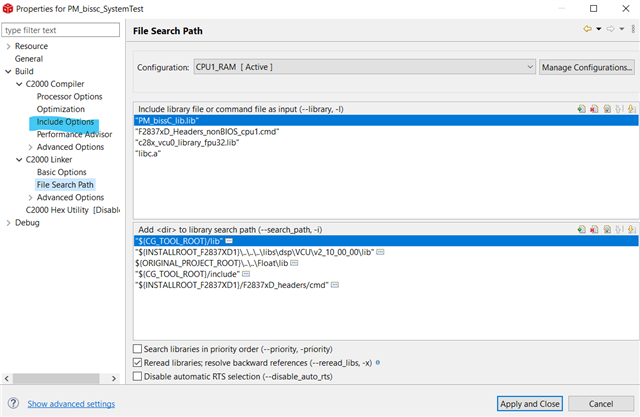Click Add icon in library search path toolbar
The height and width of the screenshot is (417, 640).
click(x=581, y=229)
